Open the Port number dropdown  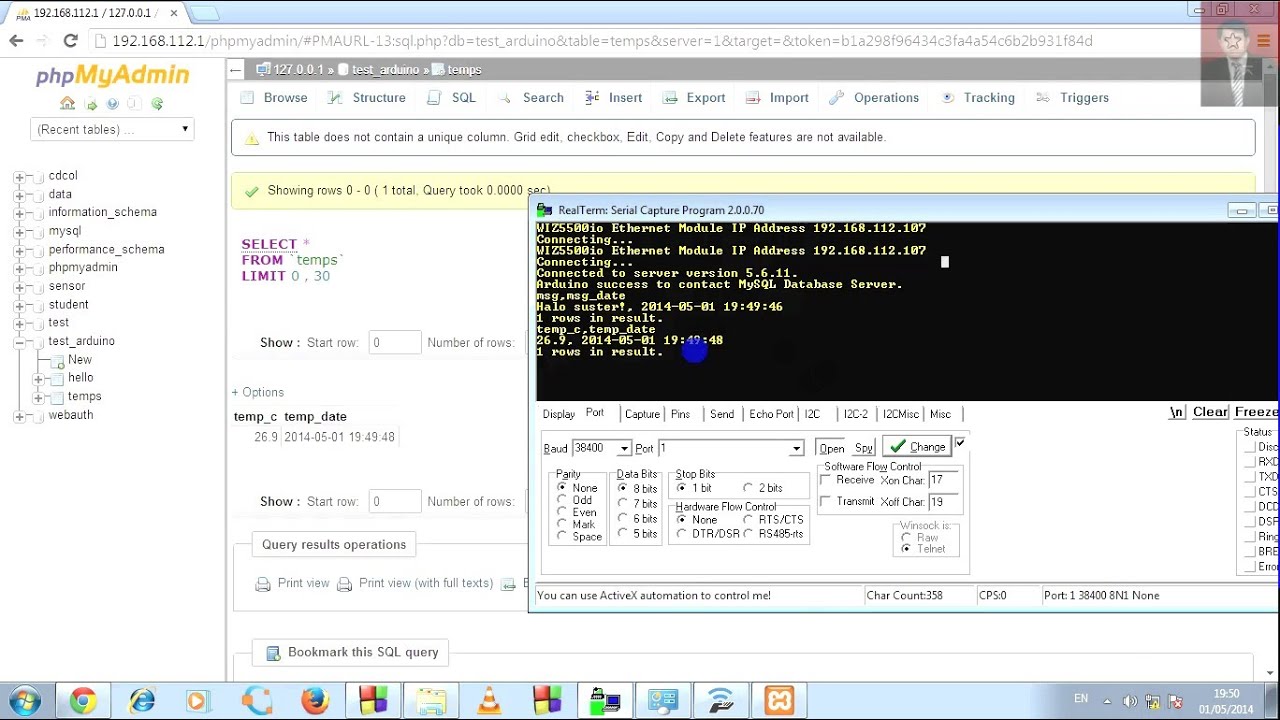[x=797, y=449]
